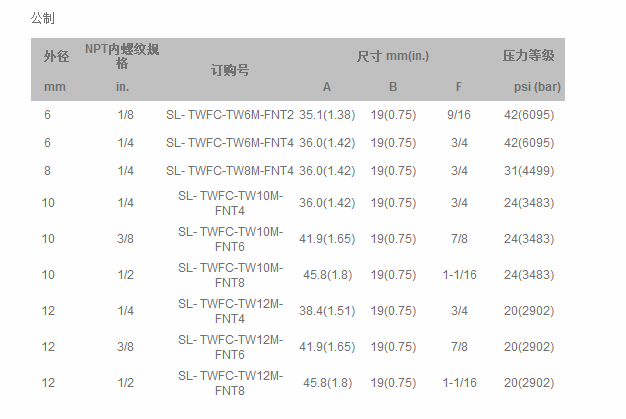The image size is (626, 419).
Task: Select the 公制 heading text
Action: tap(42, 18)
